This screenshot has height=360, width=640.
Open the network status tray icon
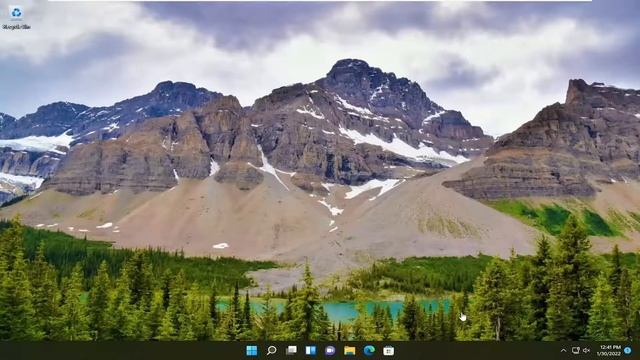(576, 351)
